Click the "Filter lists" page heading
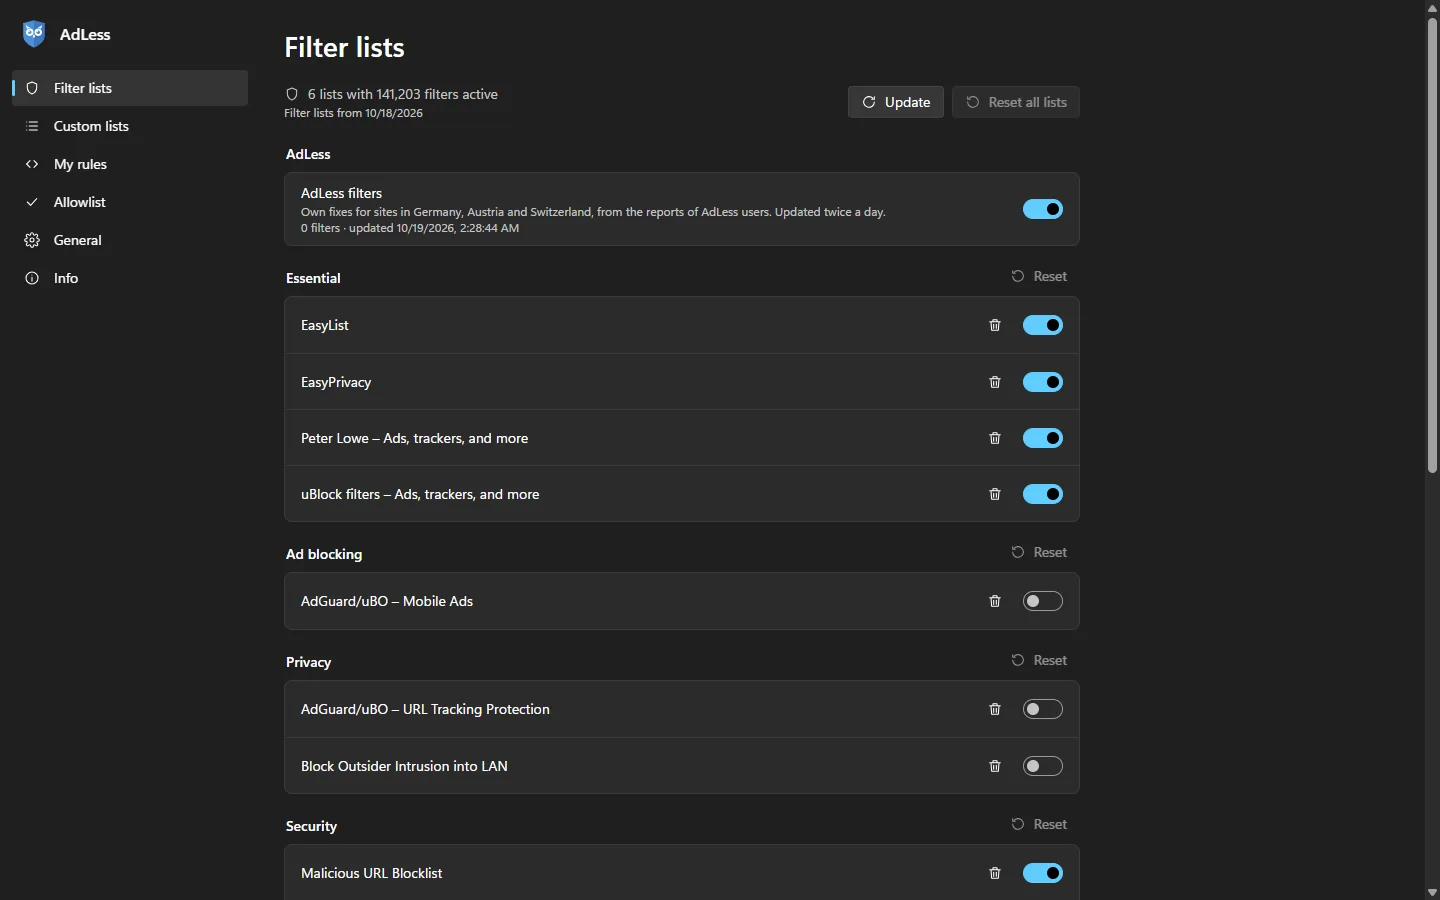1440x900 pixels. [345, 47]
